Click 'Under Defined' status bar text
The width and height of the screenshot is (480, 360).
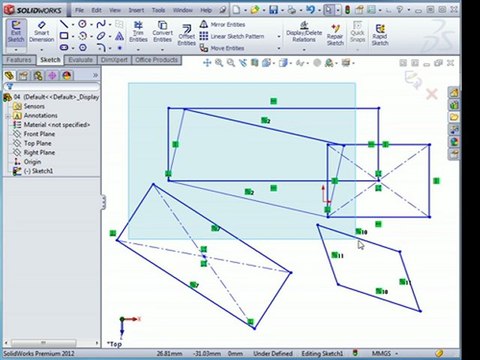coord(273,353)
